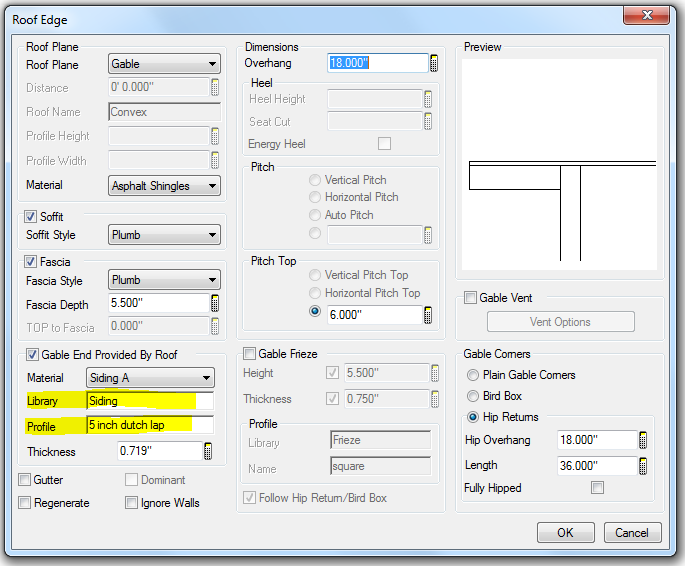
Task: Select Plain Gable Corners radio button
Action: (473, 375)
